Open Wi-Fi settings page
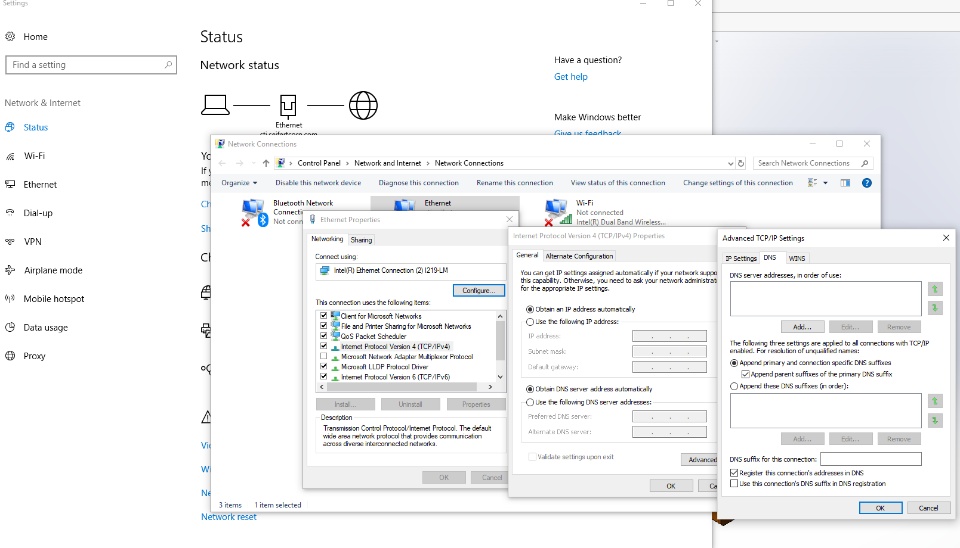 [34, 156]
